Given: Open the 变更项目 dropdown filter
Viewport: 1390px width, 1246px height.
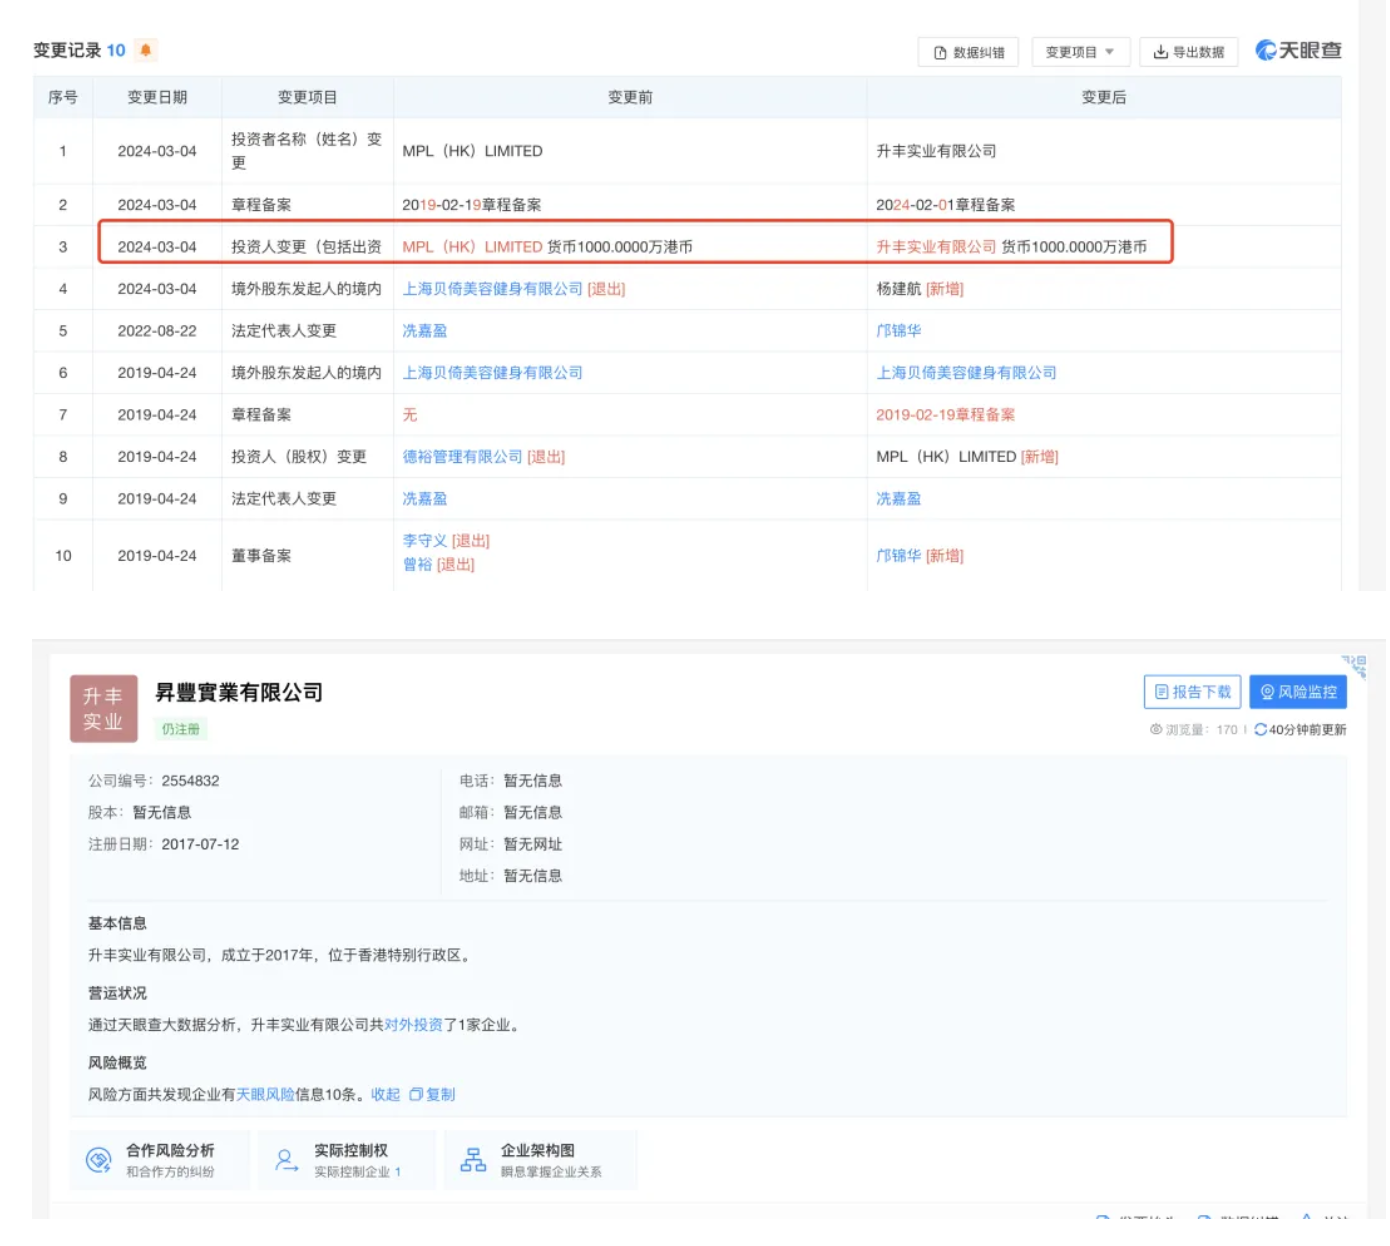Looking at the screenshot, I should click(x=1080, y=52).
